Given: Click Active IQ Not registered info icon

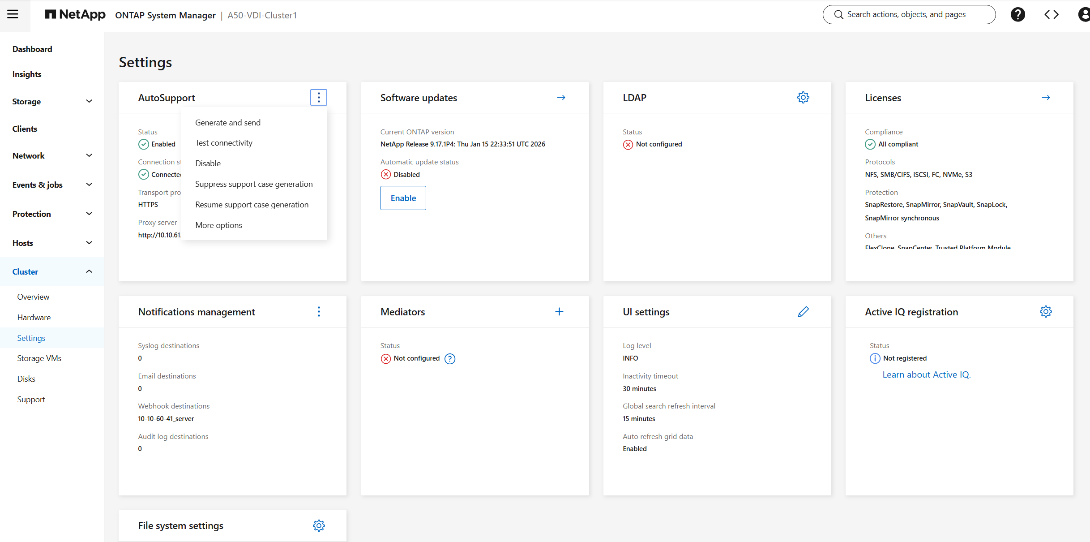Looking at the screenshot, I should [x=875, y=359].
